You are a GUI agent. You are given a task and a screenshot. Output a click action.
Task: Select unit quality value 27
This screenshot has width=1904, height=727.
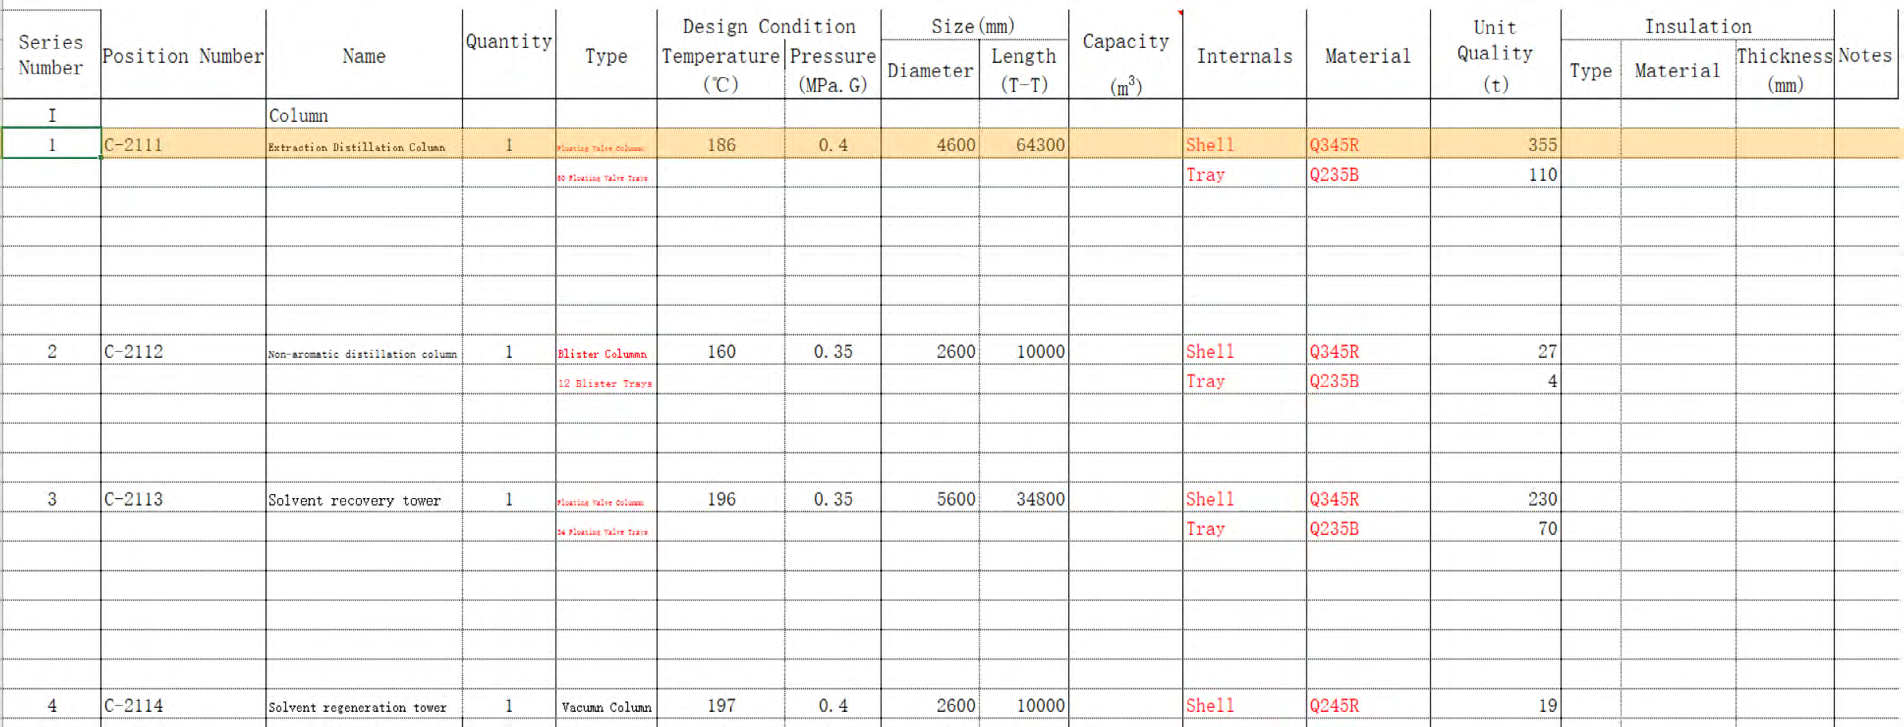[x=1495, y=351]
